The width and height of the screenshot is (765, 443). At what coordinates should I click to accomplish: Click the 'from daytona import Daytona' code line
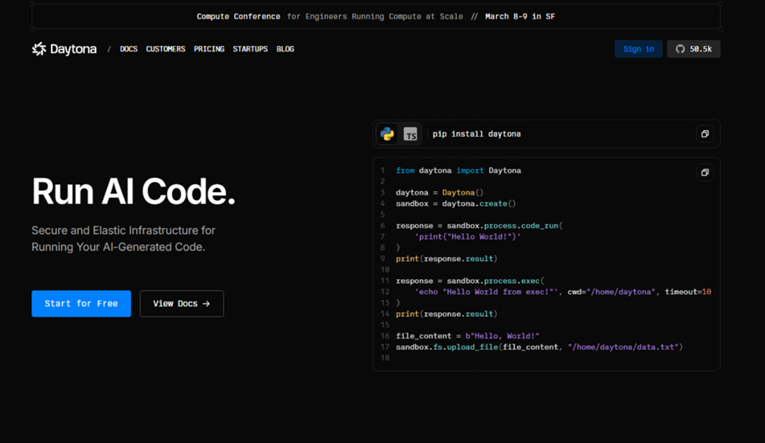pyautogui.click(x=458, y=171)
